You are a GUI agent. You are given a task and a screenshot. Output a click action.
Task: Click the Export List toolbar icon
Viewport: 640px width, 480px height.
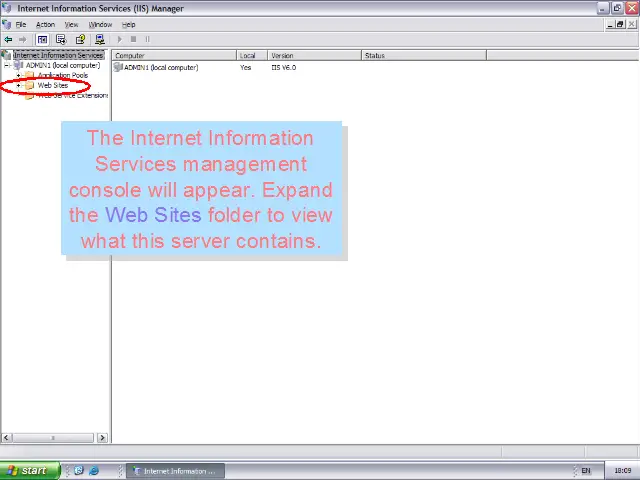coord(61,40)
